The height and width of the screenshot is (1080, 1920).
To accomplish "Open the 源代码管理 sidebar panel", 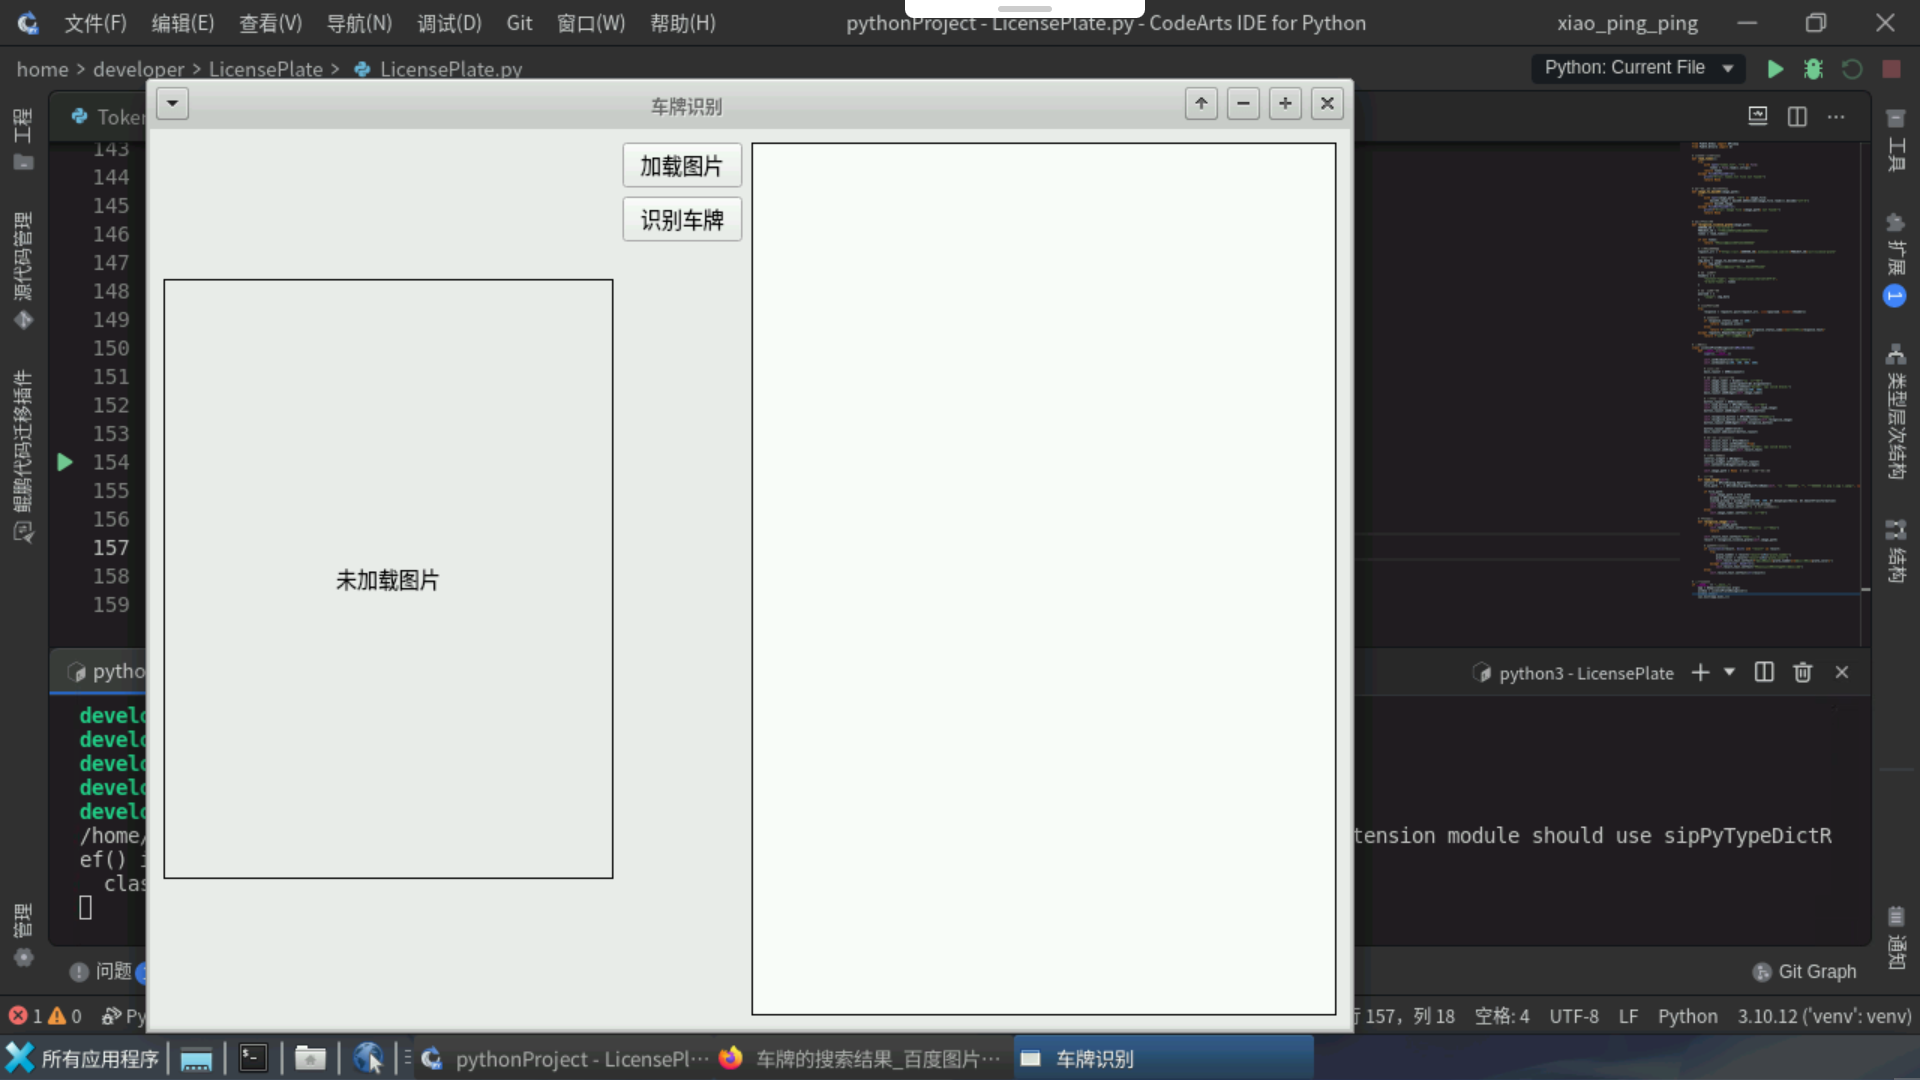I will coord(24,258).
